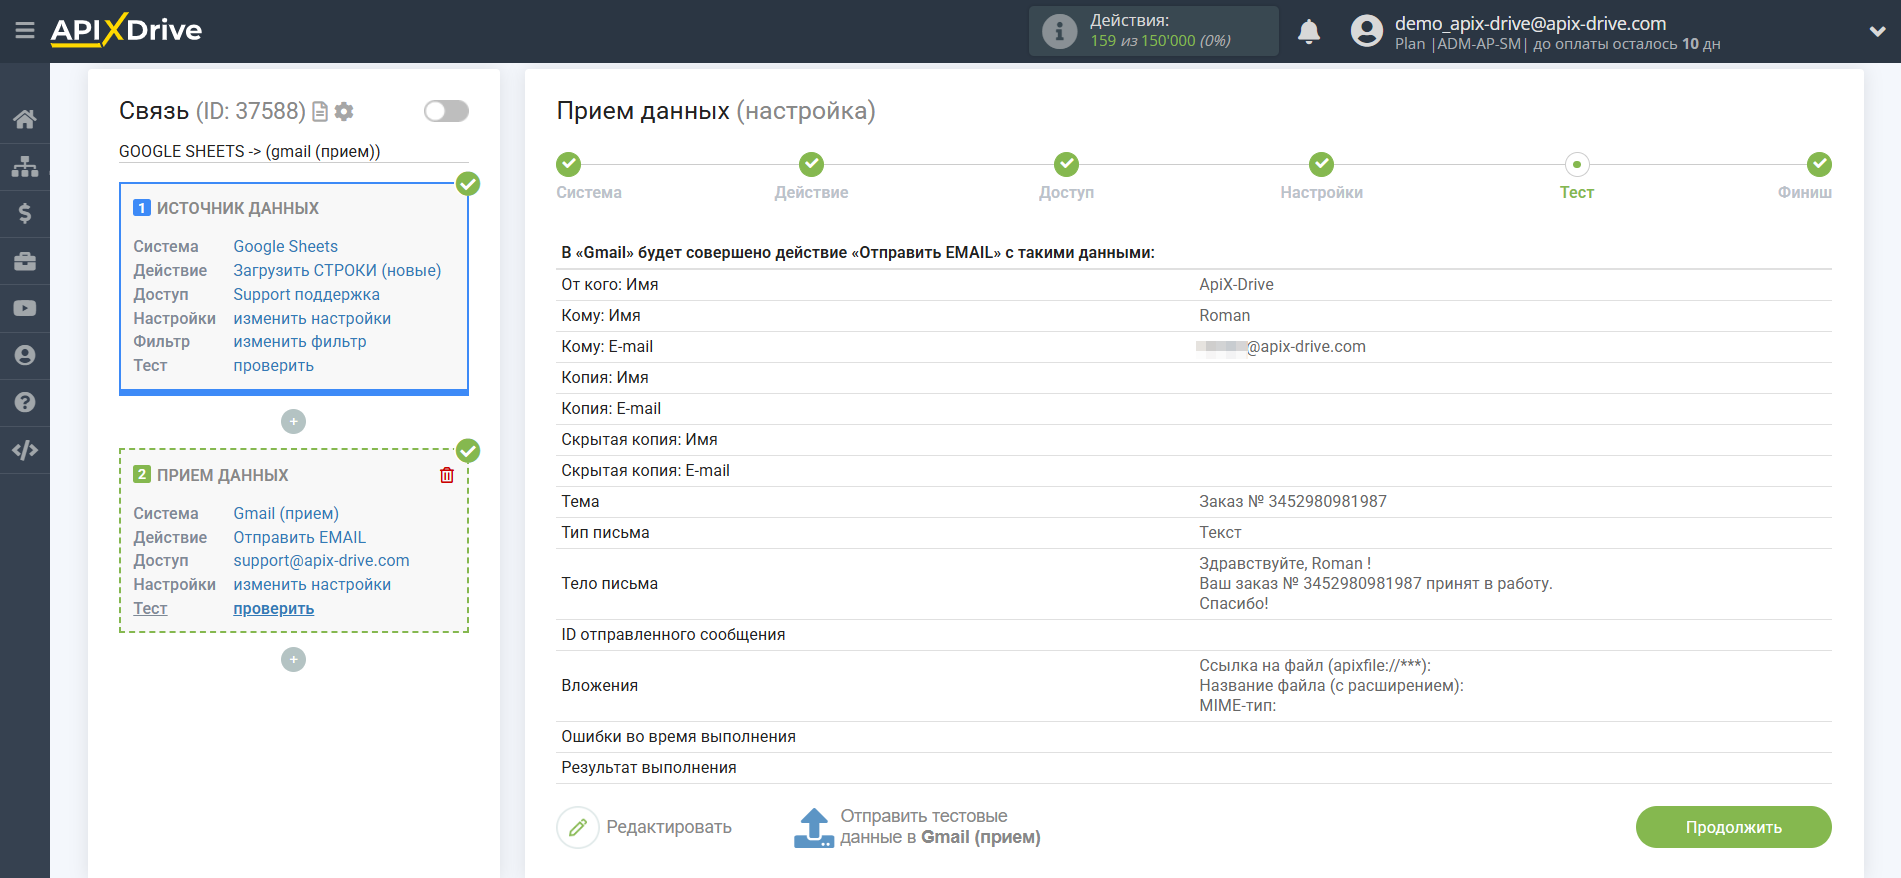Open connection settings gear icon

(344, 111)
